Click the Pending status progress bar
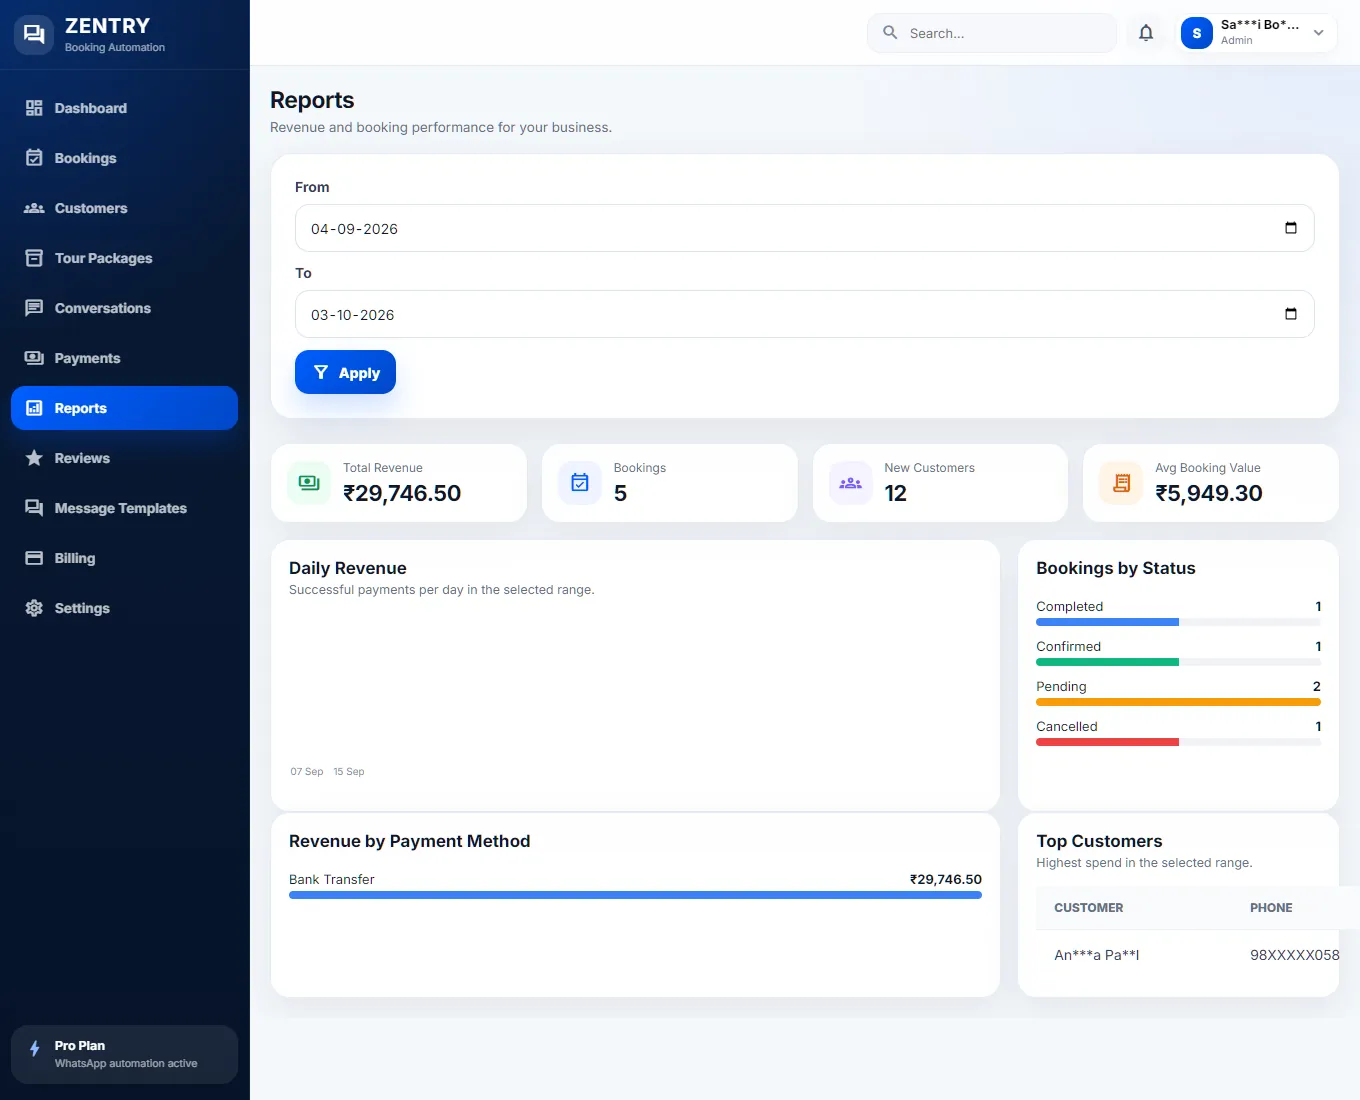The width and height of the screenshot is (1360, 1100). pos(1178,702)
